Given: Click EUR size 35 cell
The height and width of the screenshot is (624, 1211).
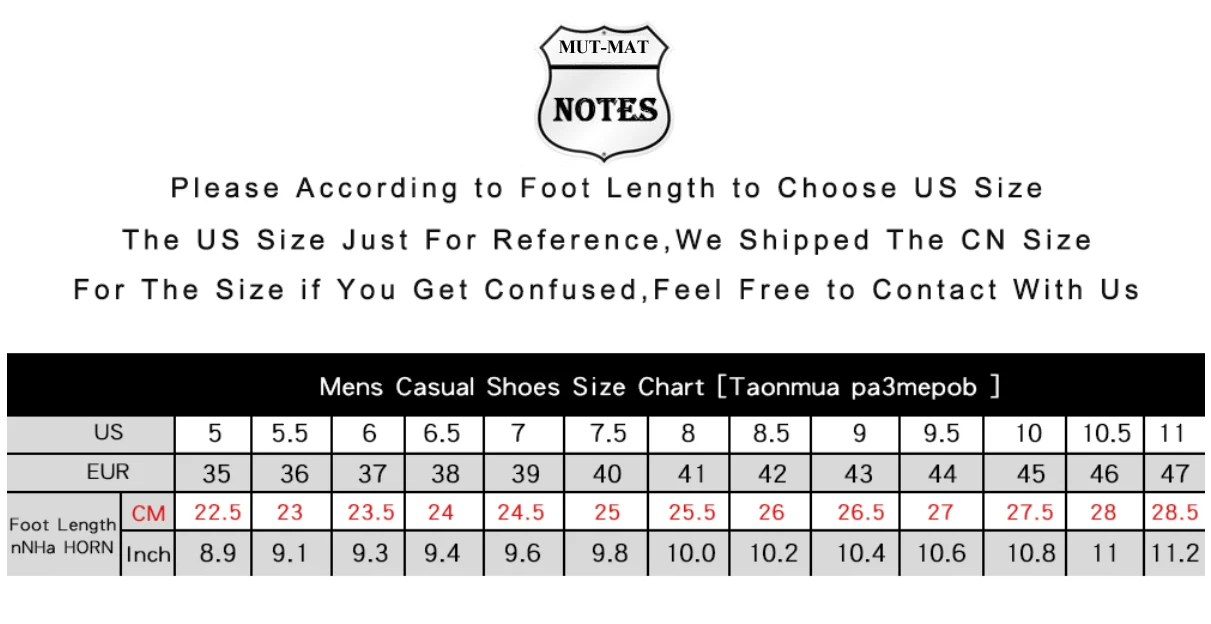Looking at the screenshot, I should tap(215, 473).
